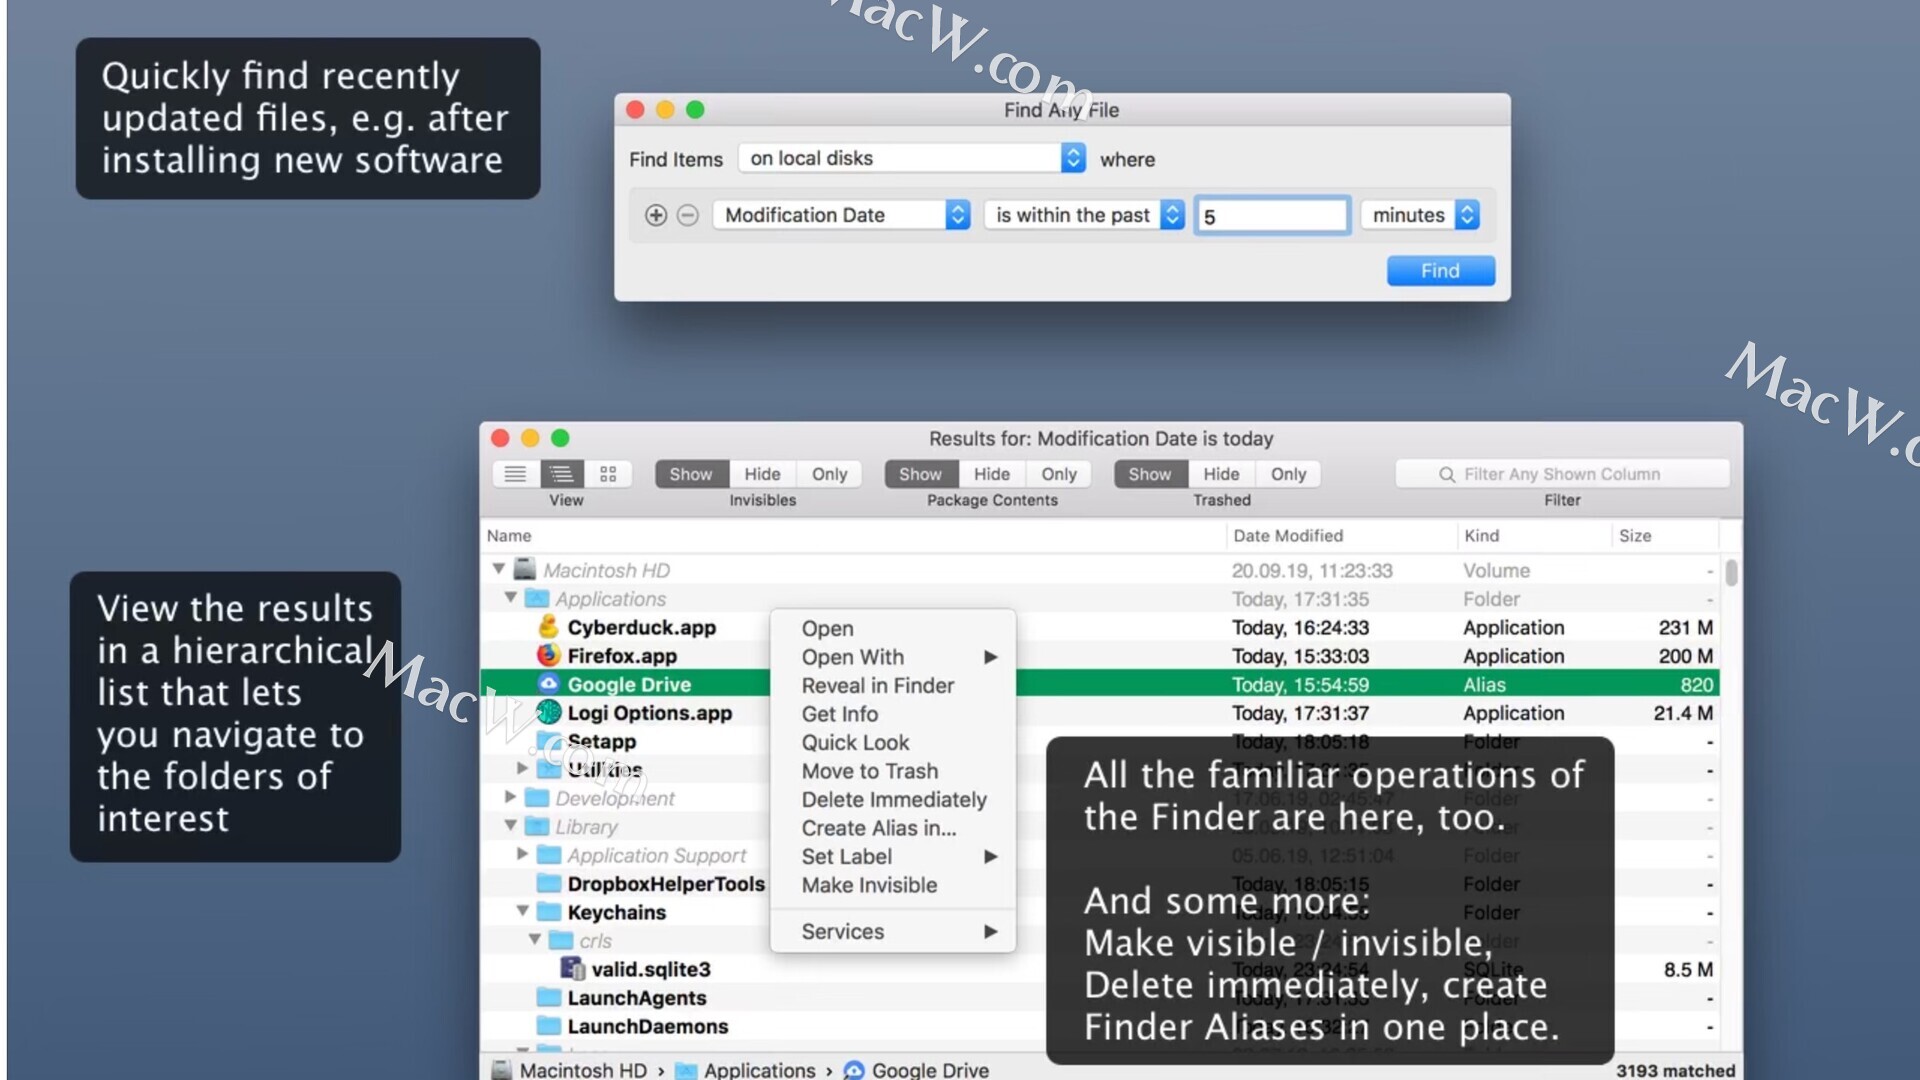Click Google Drive icon in the path bar
This screenshot has height=1080, width=1920.
click(x=853, y=1070)
